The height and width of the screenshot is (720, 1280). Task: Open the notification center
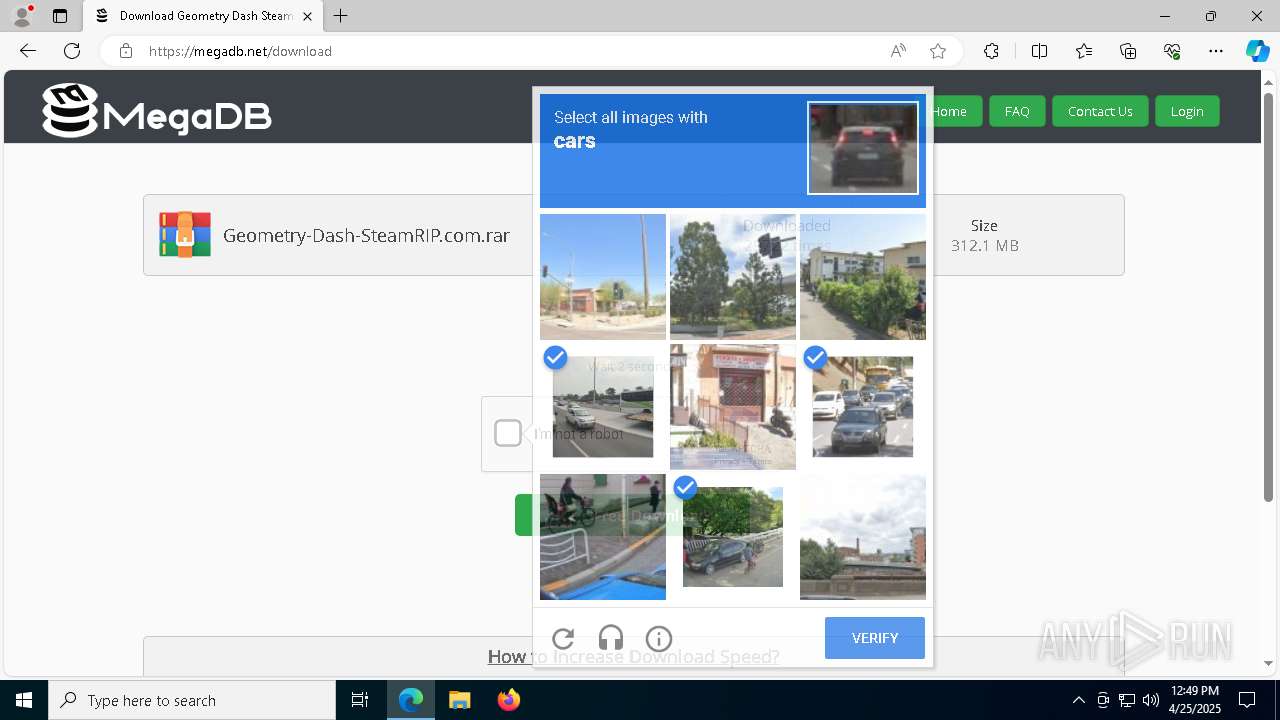1247,700
